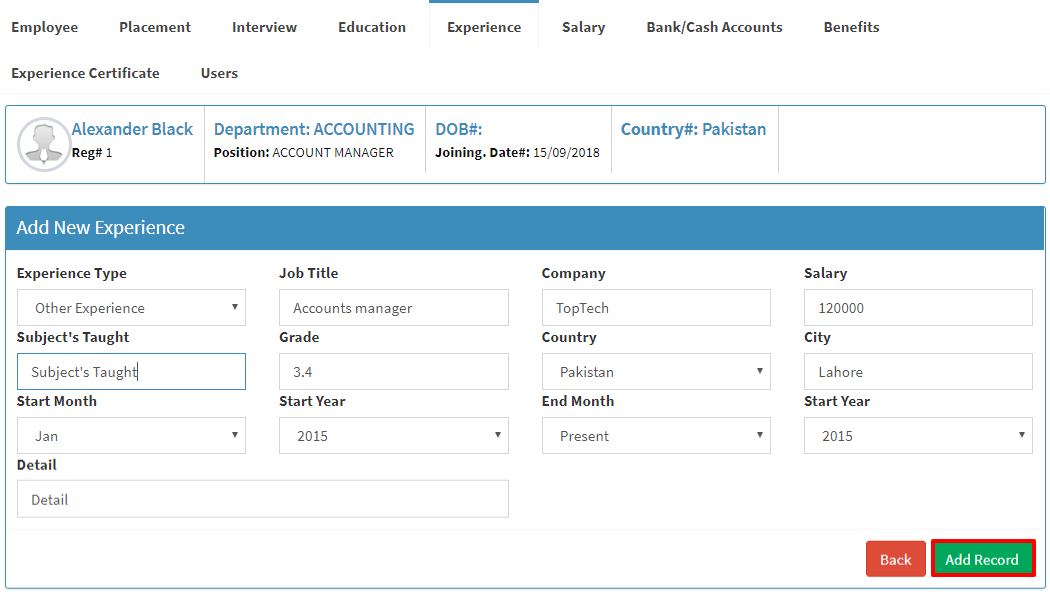Open the Alexander Black name link
The height and width of the screenshot is (597, 1050).
pos(132,129)
